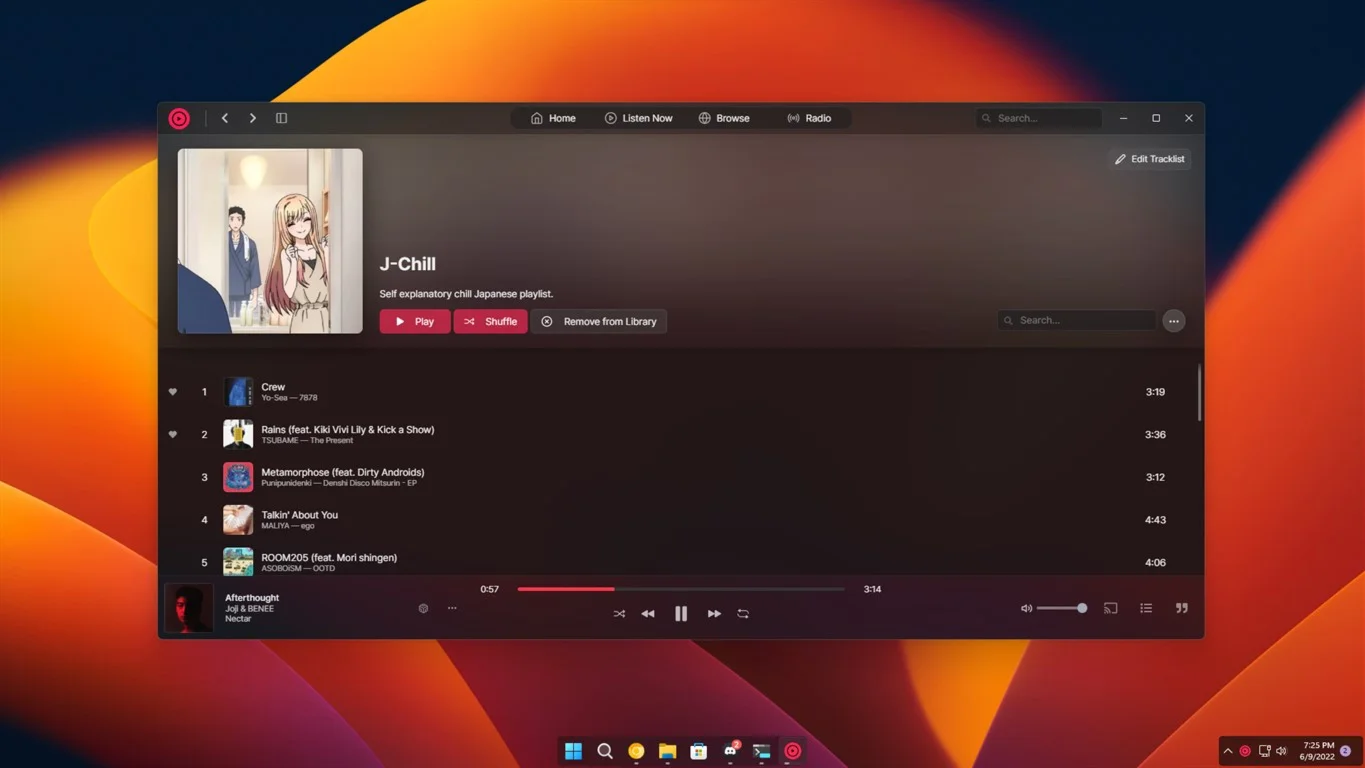The height and width of the screenshot is (768, 1365).
Task: Skip to previous track
Action: point(648,614)
